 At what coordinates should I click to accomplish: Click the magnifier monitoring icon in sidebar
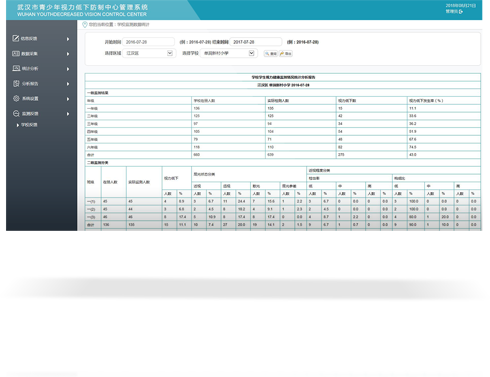pyautogui.click(x=16, y=113)
